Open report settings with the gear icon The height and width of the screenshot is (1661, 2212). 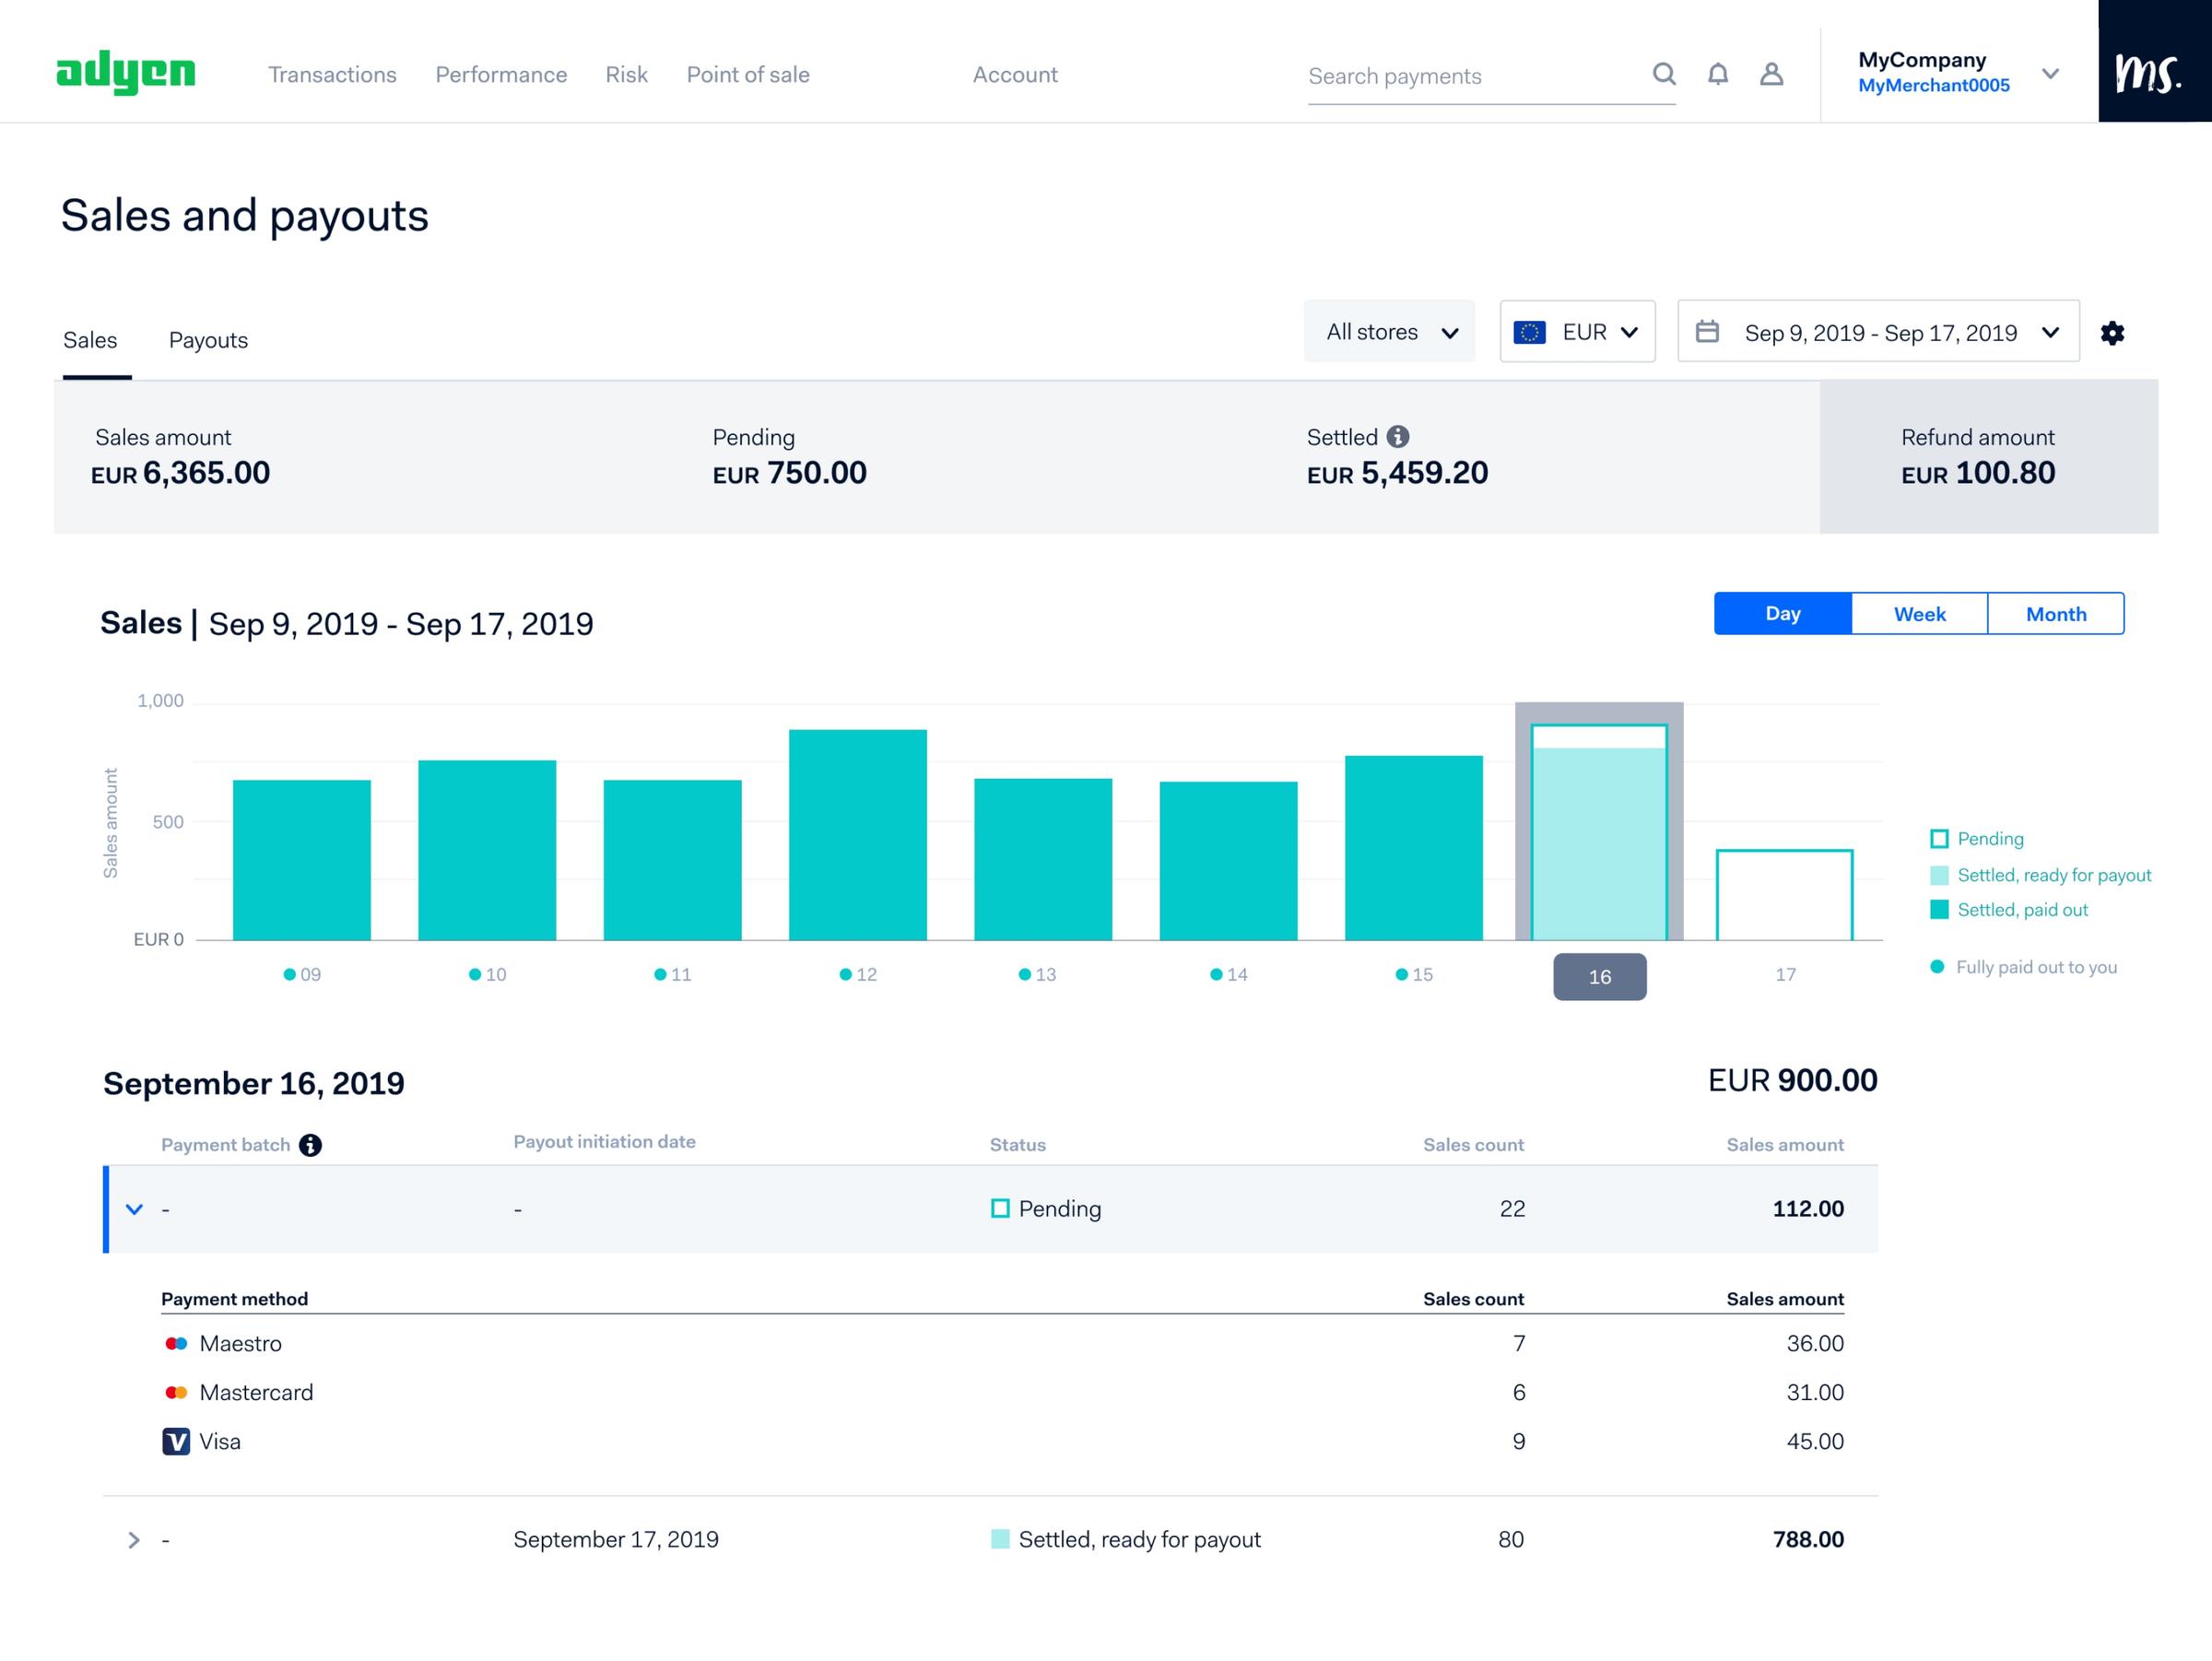coord(2113,332)
